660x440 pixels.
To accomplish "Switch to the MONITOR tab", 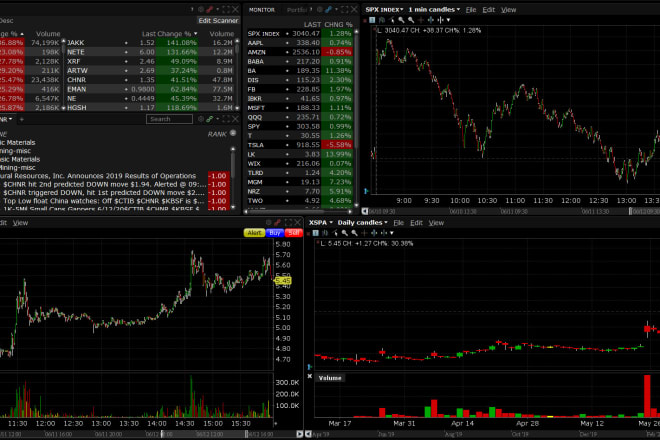I will (262, 9).
